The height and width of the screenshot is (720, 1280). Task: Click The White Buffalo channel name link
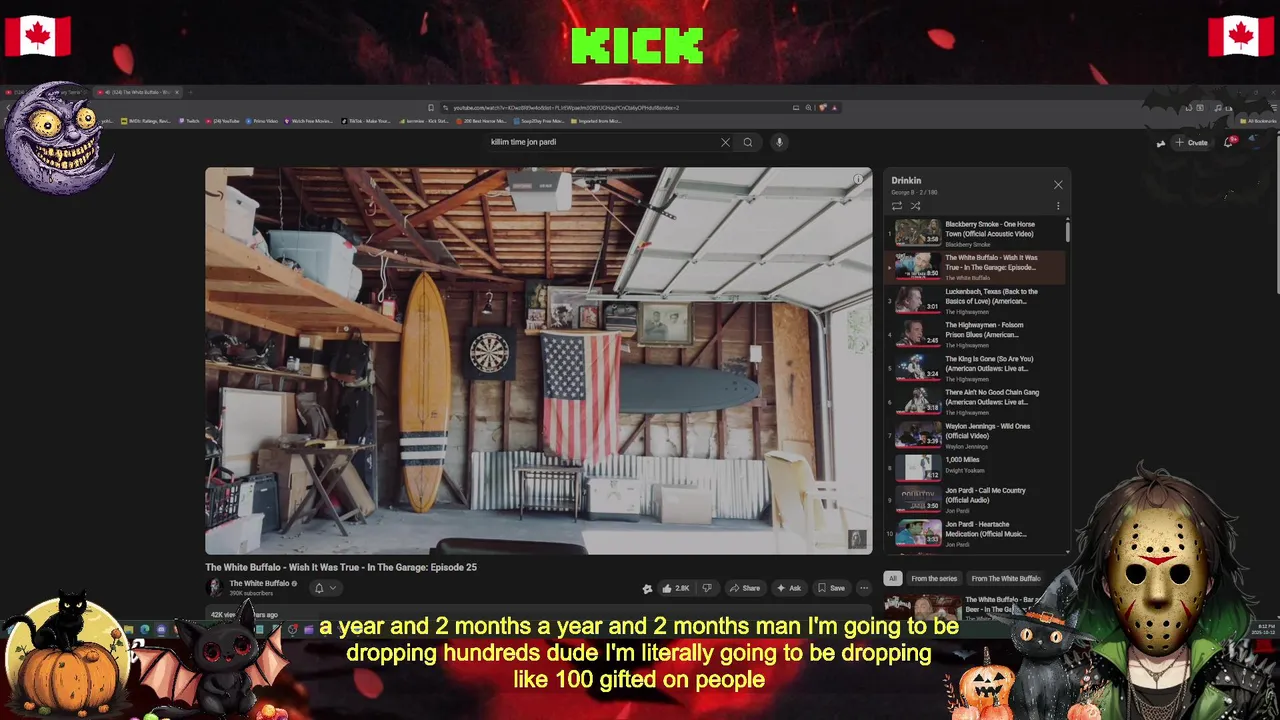click(x=259, y=584)
